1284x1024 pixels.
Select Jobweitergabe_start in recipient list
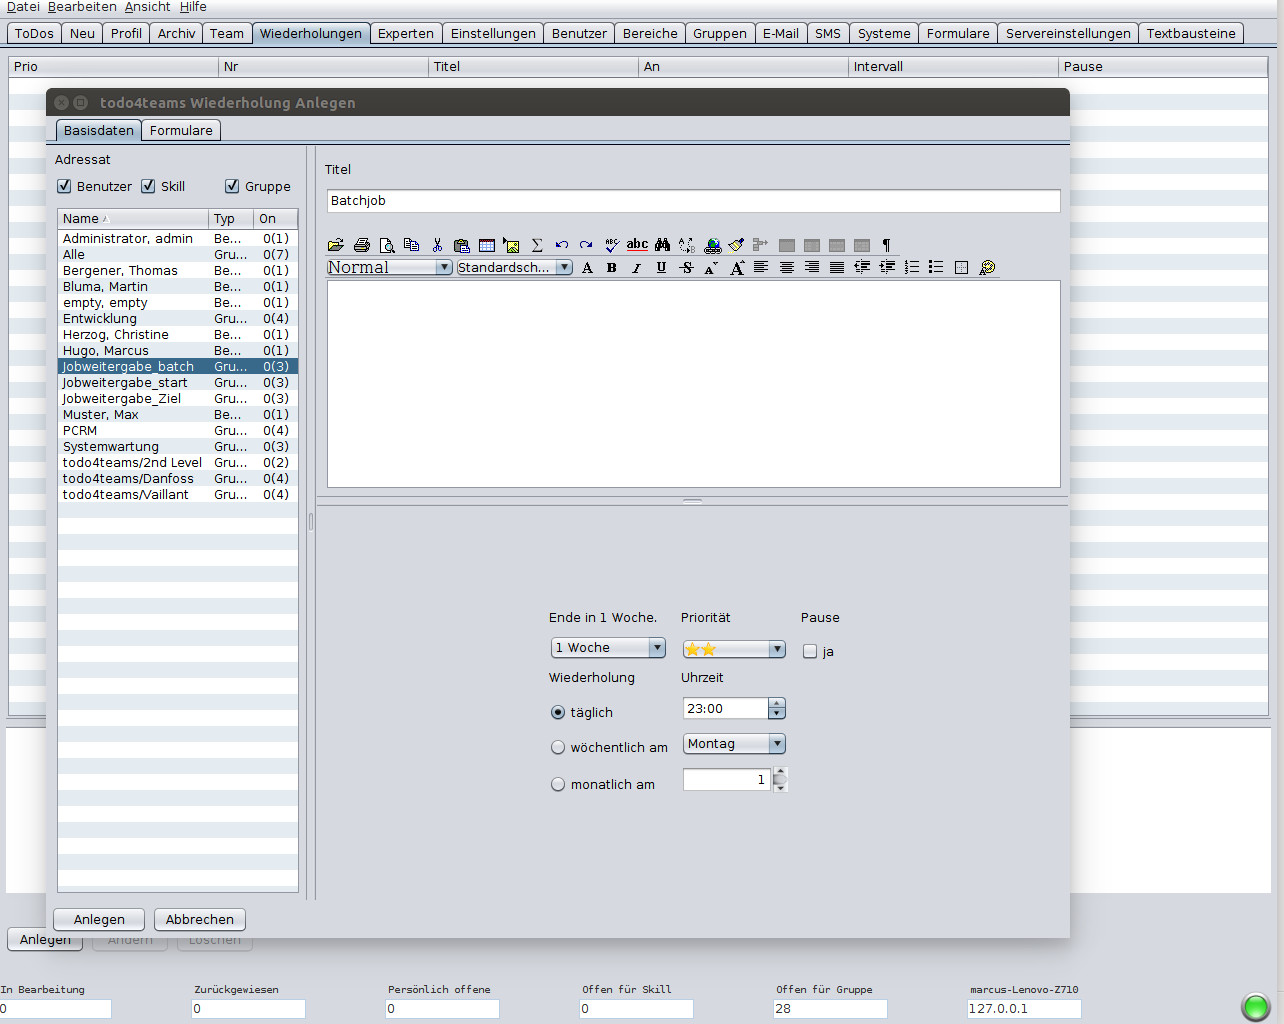click(178, 383)
